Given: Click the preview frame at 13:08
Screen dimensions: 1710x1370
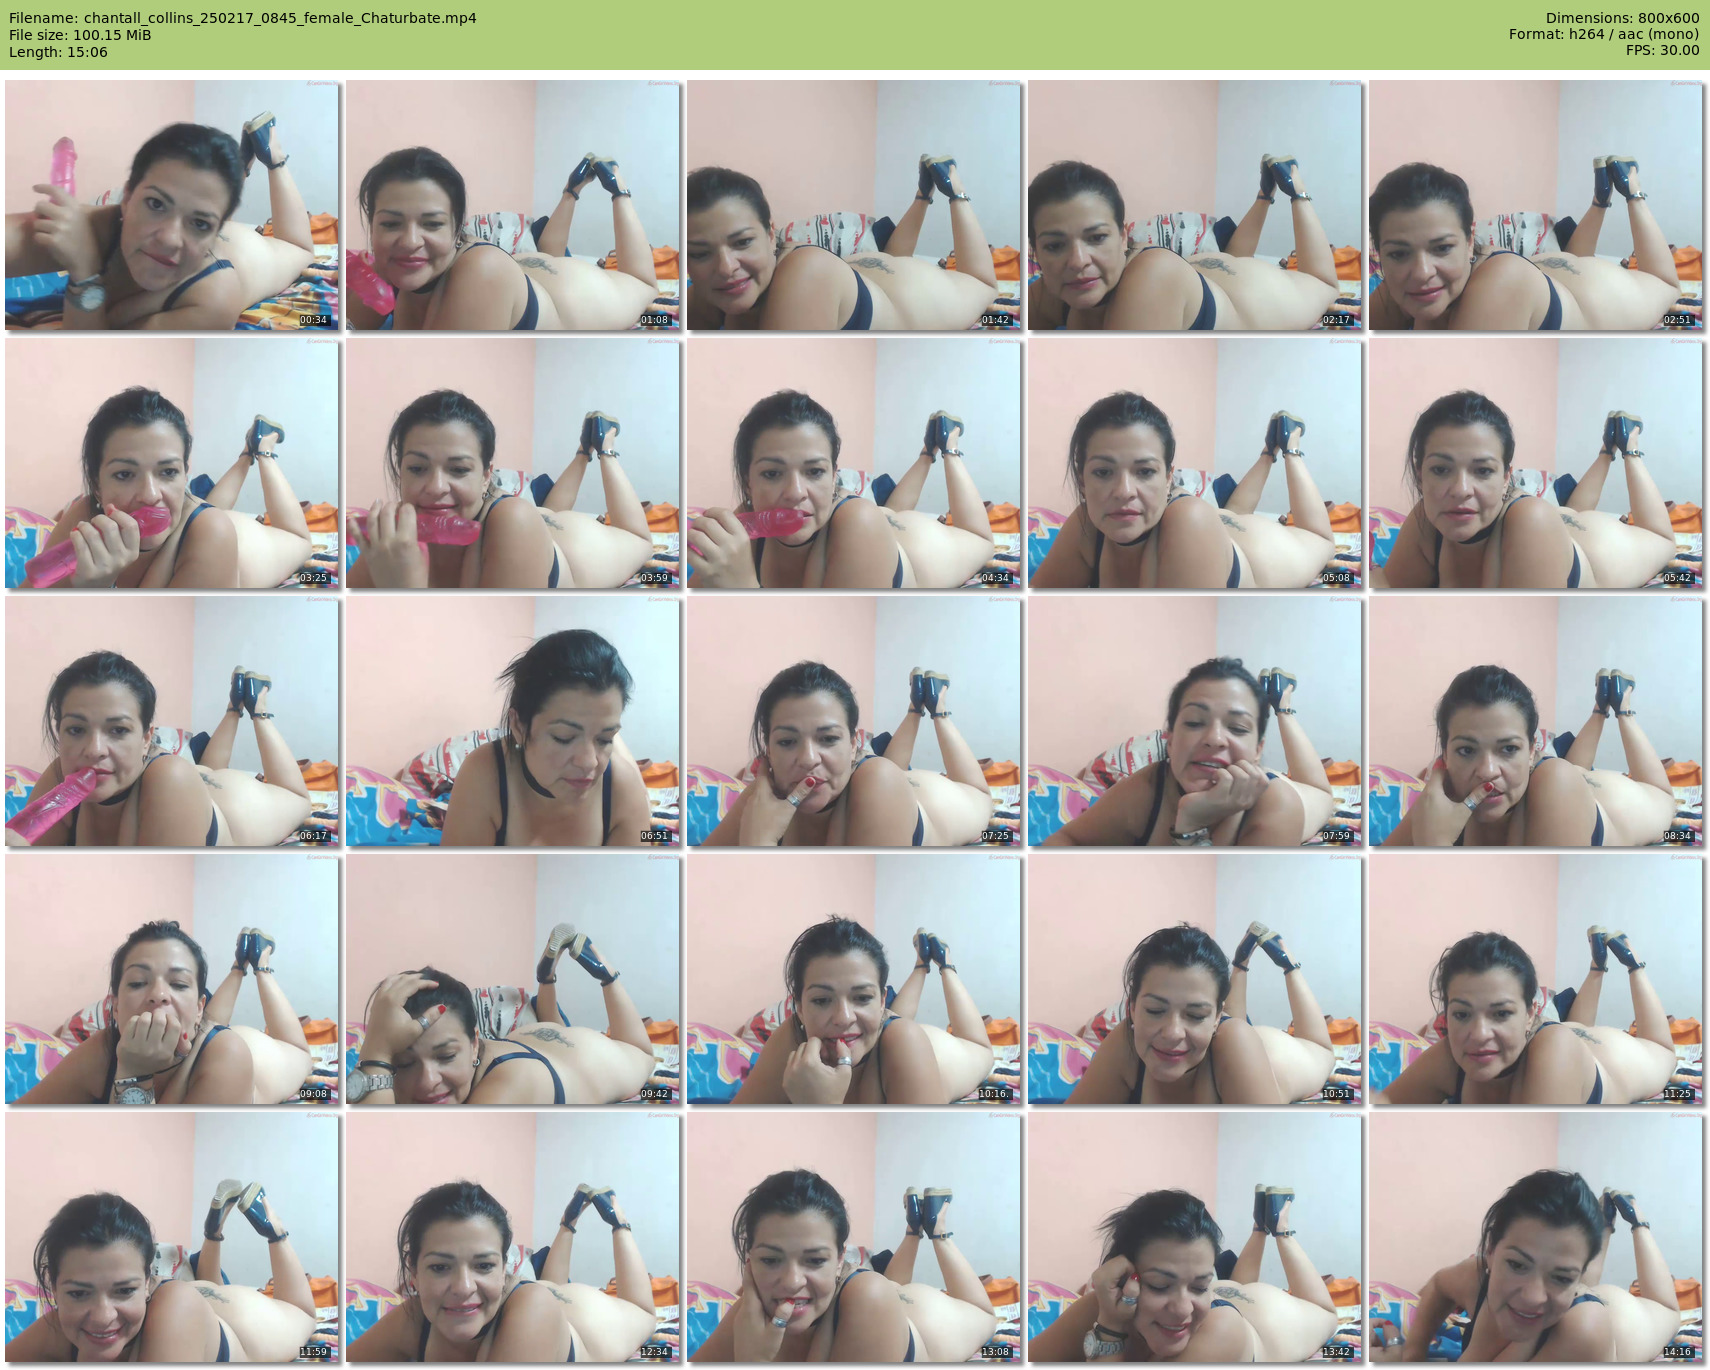Looking at the screenshot, I should pyautogui.click(x=854, y=1237).
